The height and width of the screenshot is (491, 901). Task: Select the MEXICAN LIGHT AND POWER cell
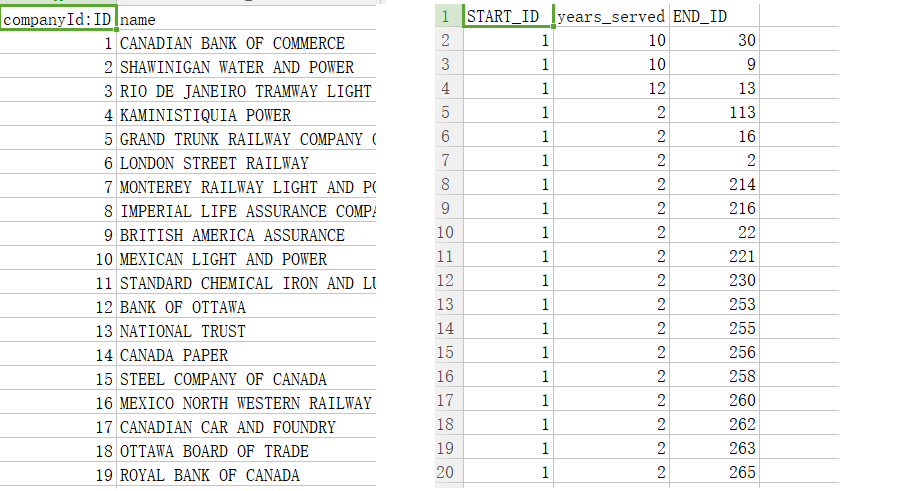(247, 259)
